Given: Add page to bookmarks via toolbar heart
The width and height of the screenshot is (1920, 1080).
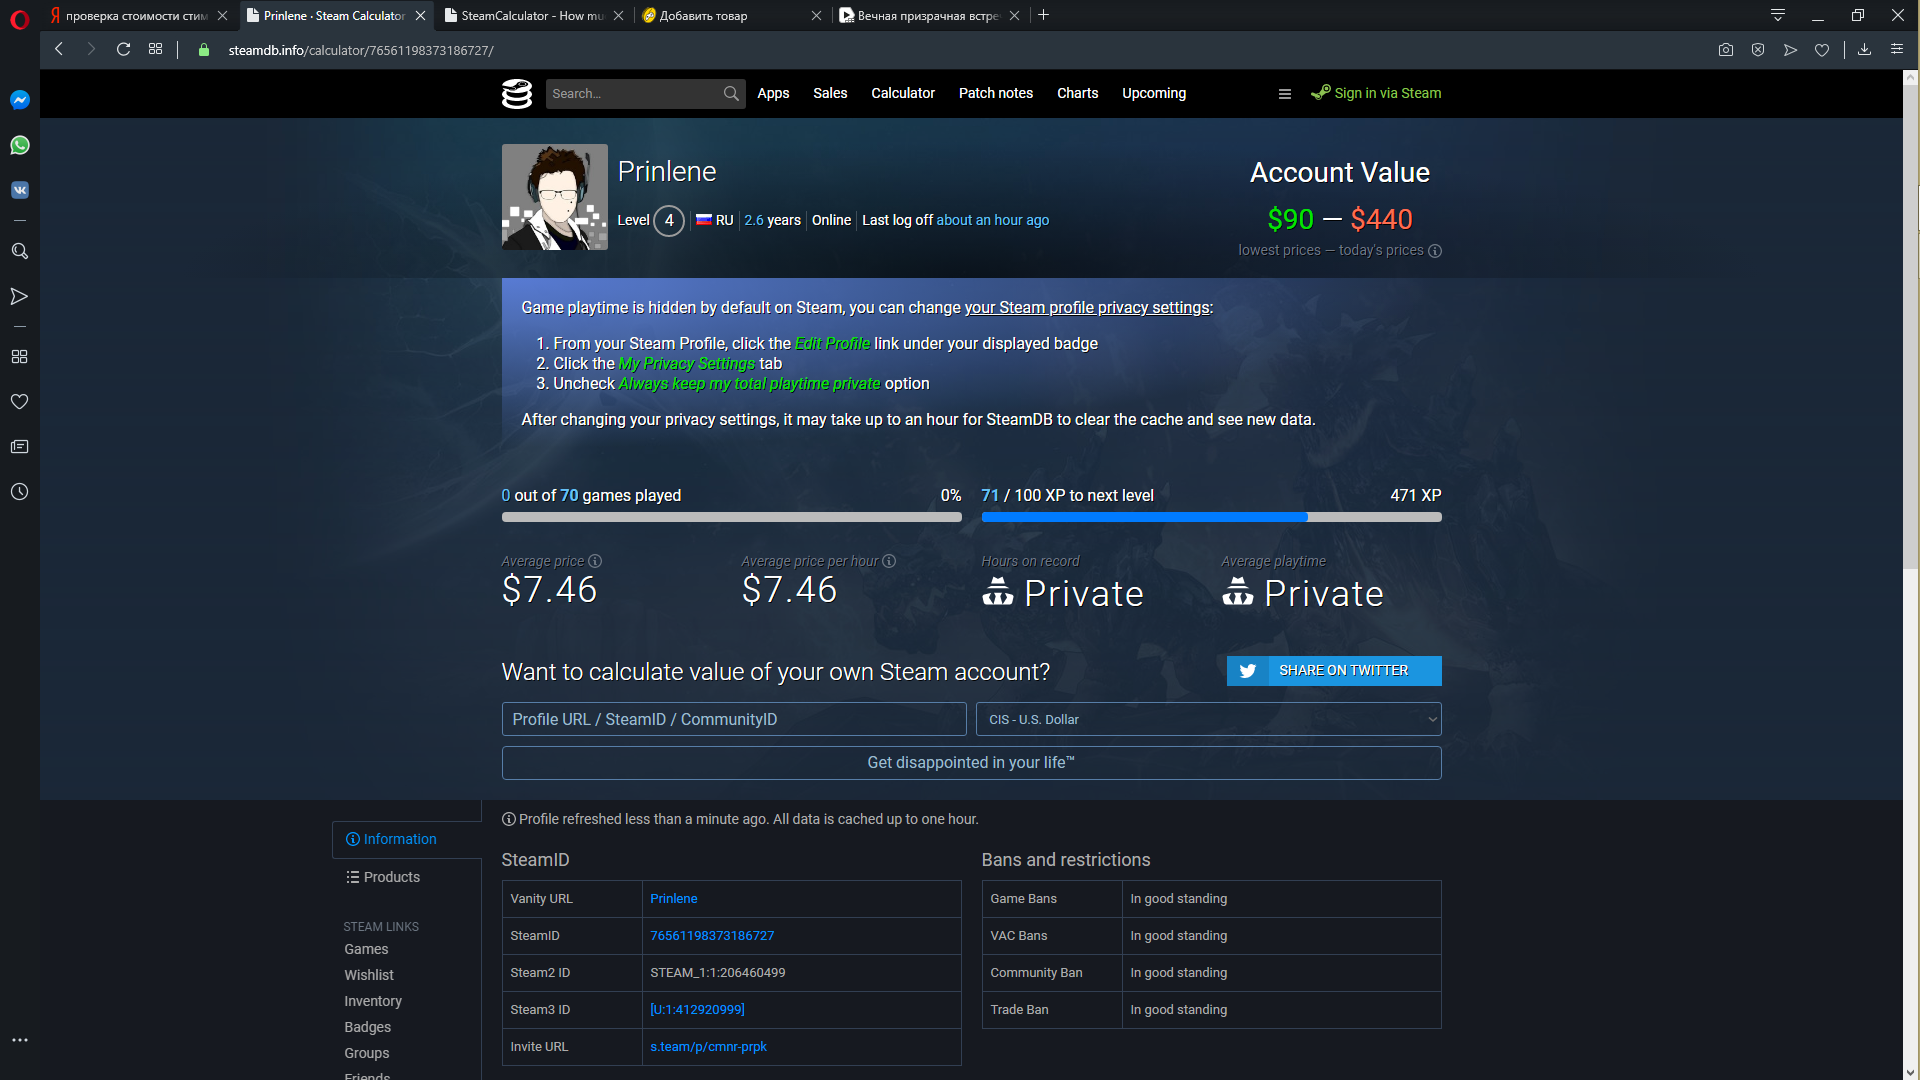Looking at the screenshot, I should pyautogui.click(x=1822, y=50).
